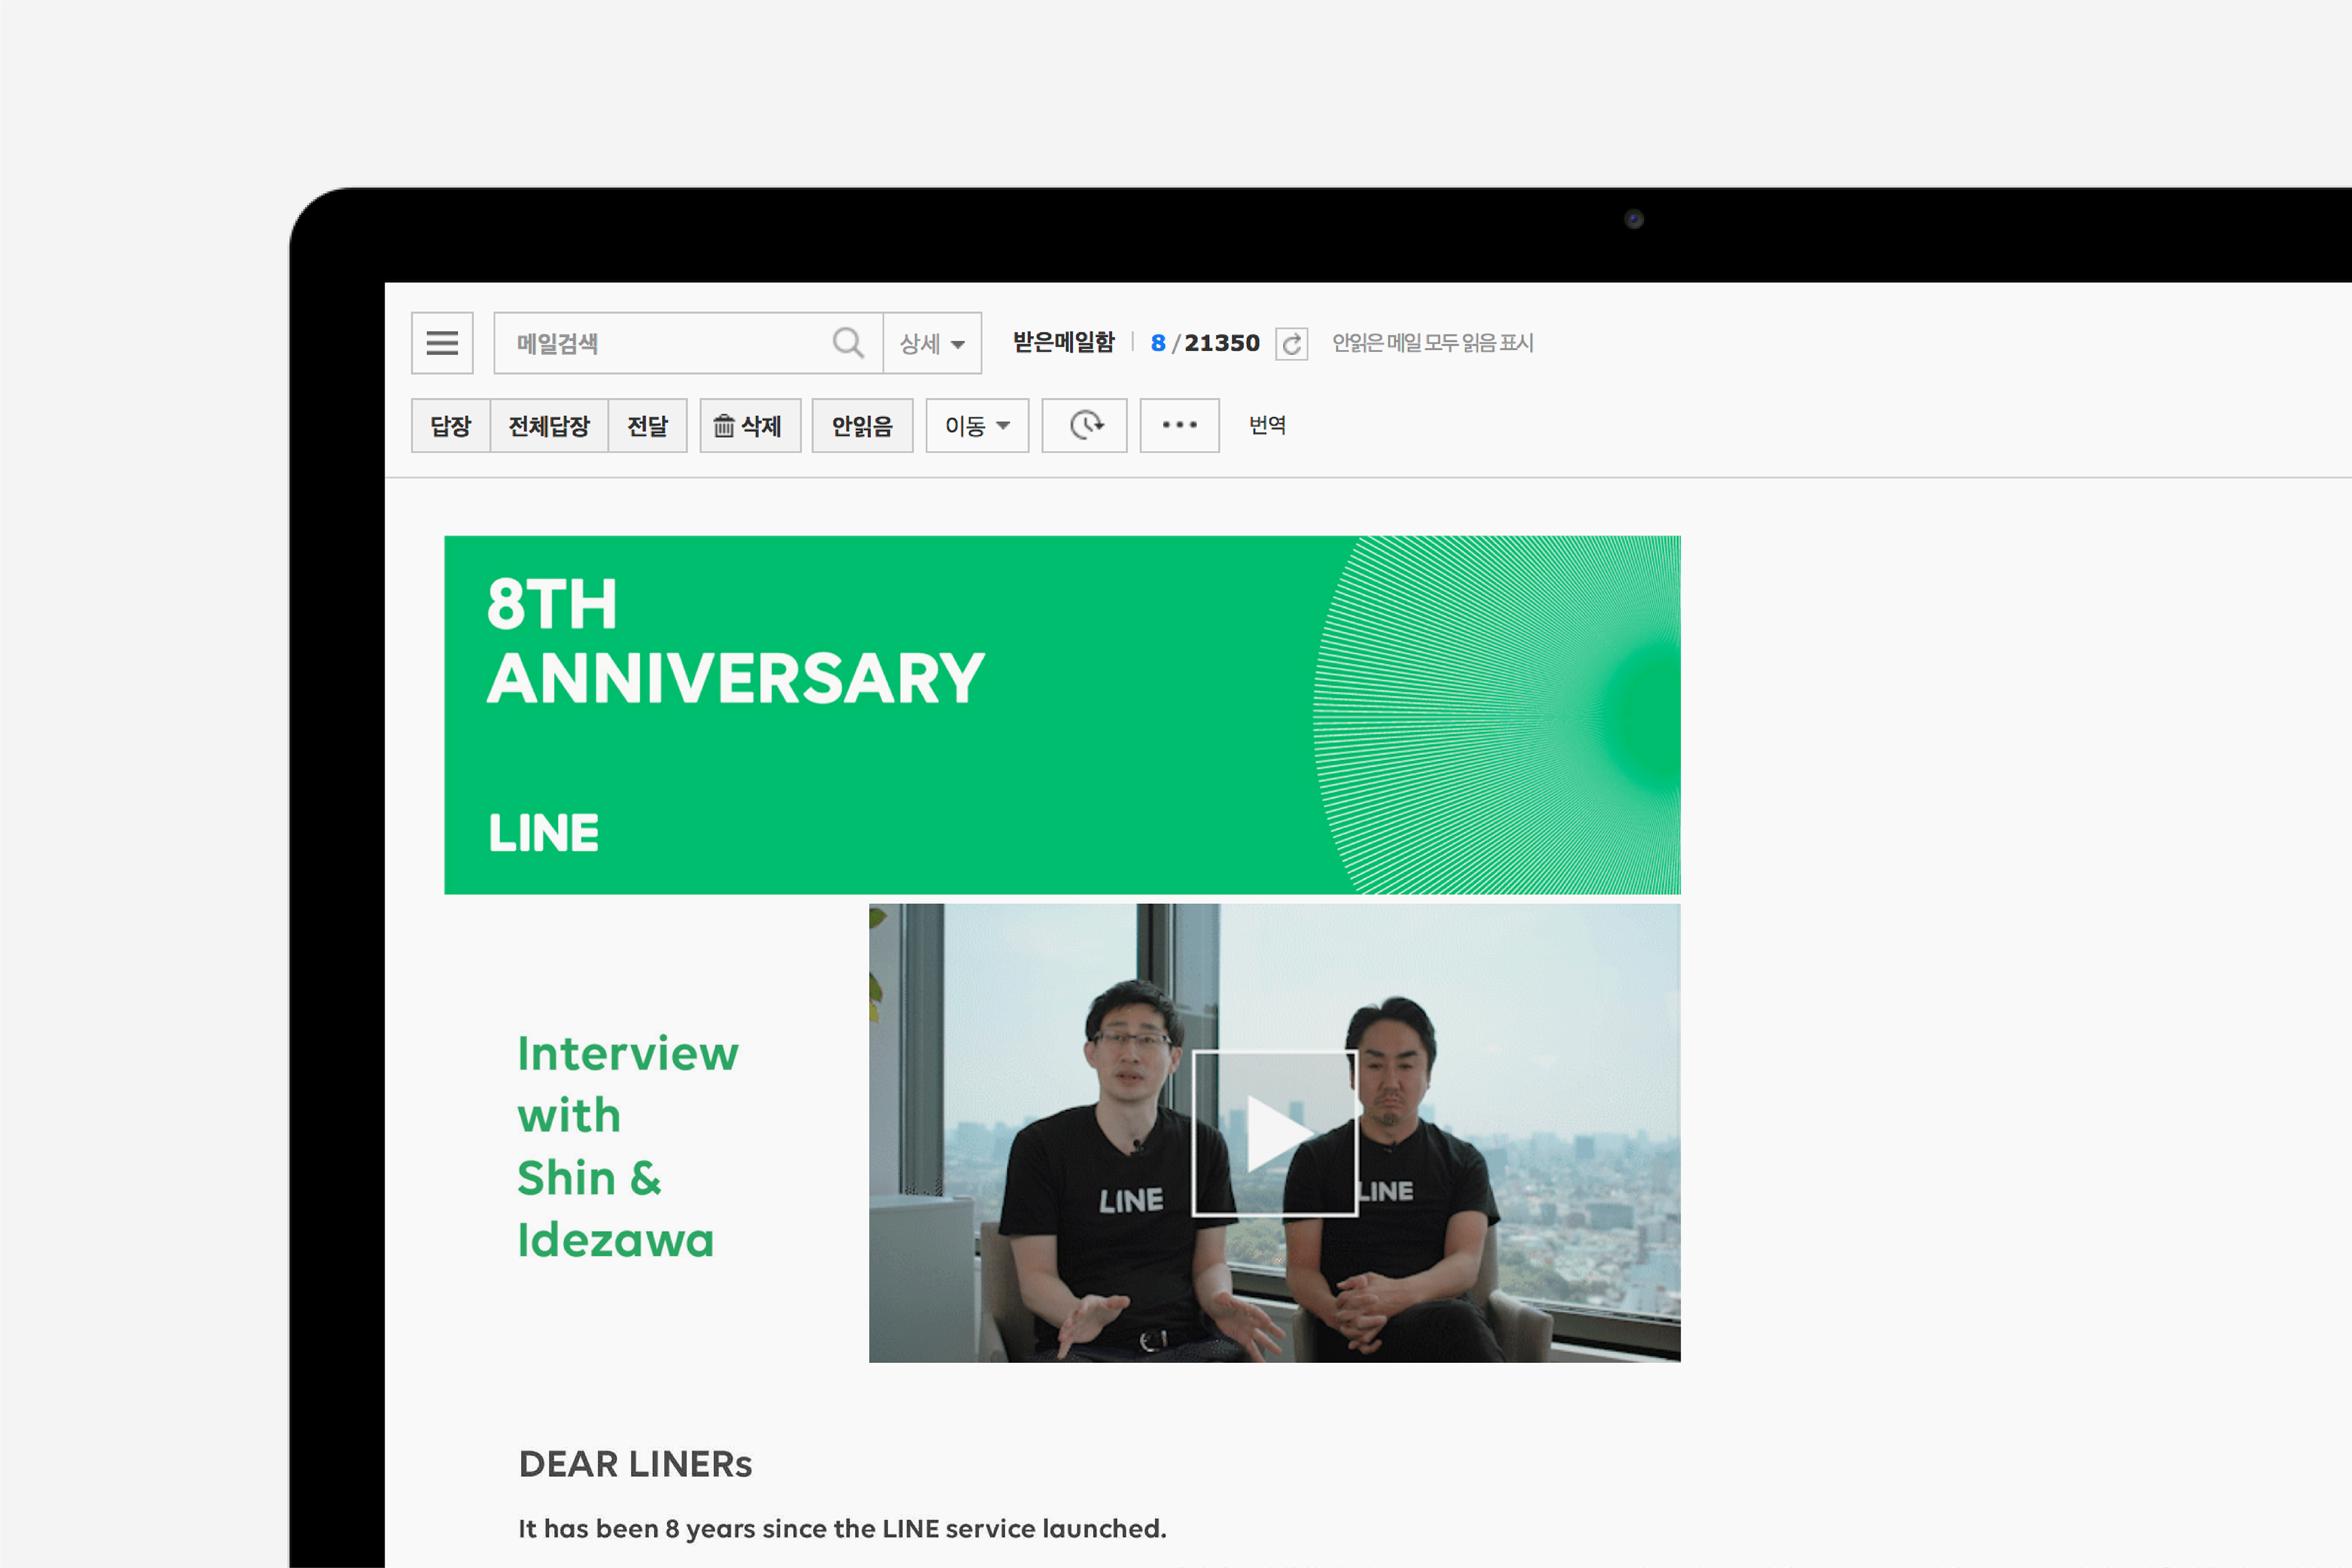This screenshot has width=2352, height=1568.
Task: Expand the 상세 search options dropdown
Action: pos(931,344)
